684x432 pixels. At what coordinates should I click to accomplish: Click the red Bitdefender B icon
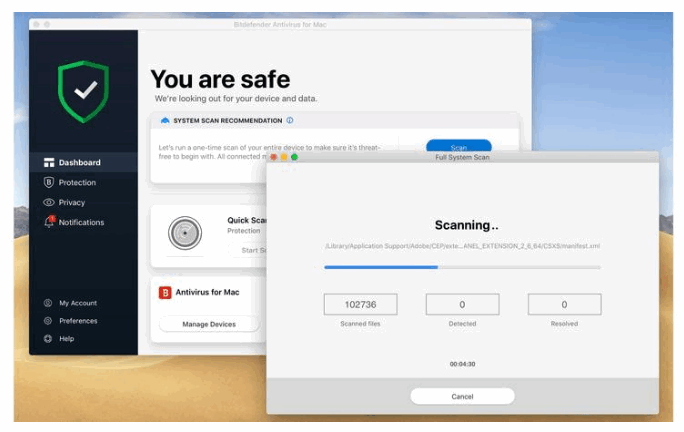click(x=165, y=292)
